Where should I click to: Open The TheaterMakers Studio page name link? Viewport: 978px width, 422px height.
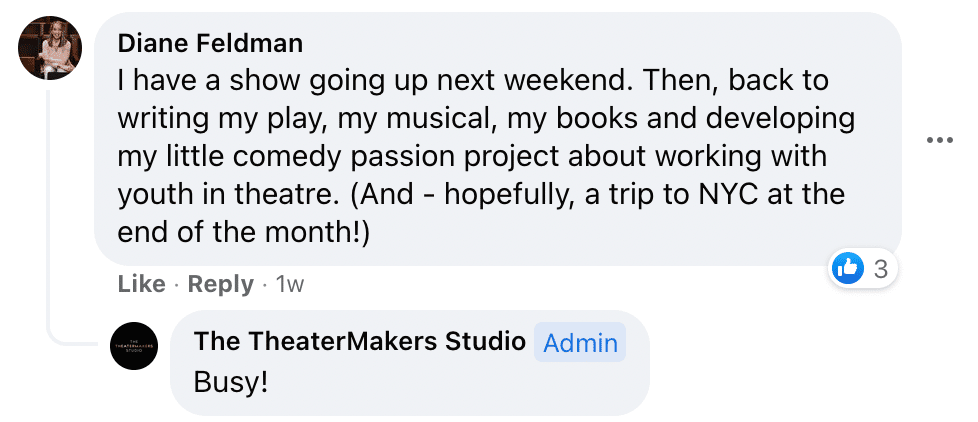359,341
